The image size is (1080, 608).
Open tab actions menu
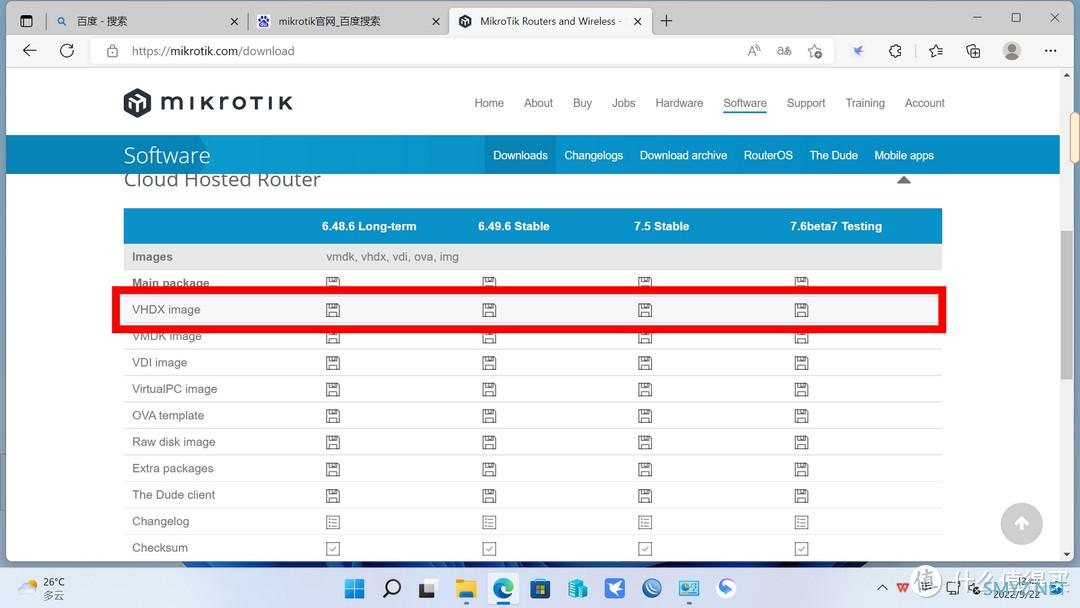26,21
